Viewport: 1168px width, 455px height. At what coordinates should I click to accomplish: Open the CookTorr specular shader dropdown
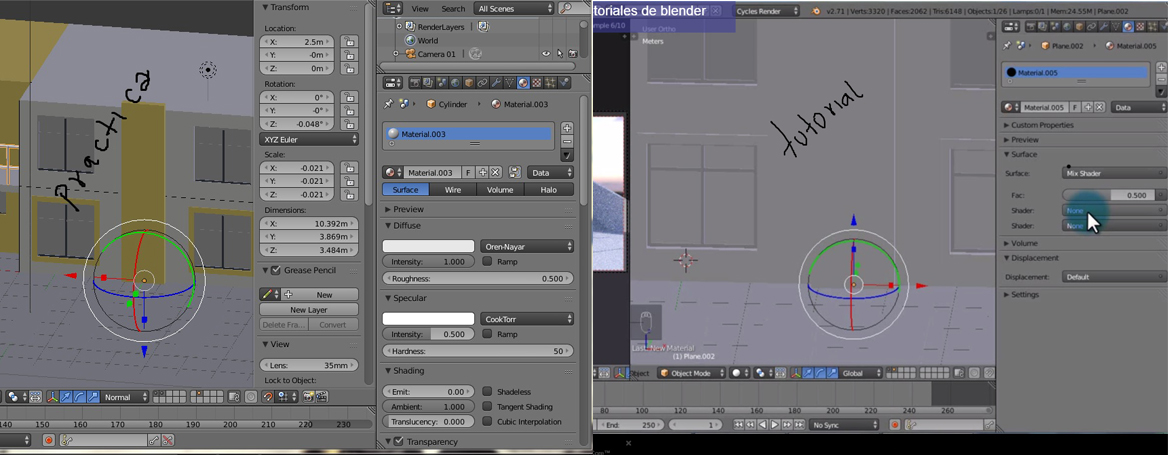pos(527,319)
